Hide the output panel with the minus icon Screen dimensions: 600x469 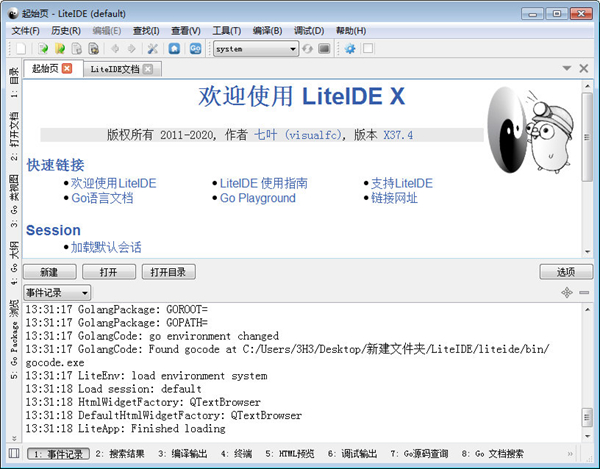tap(584, 293)
